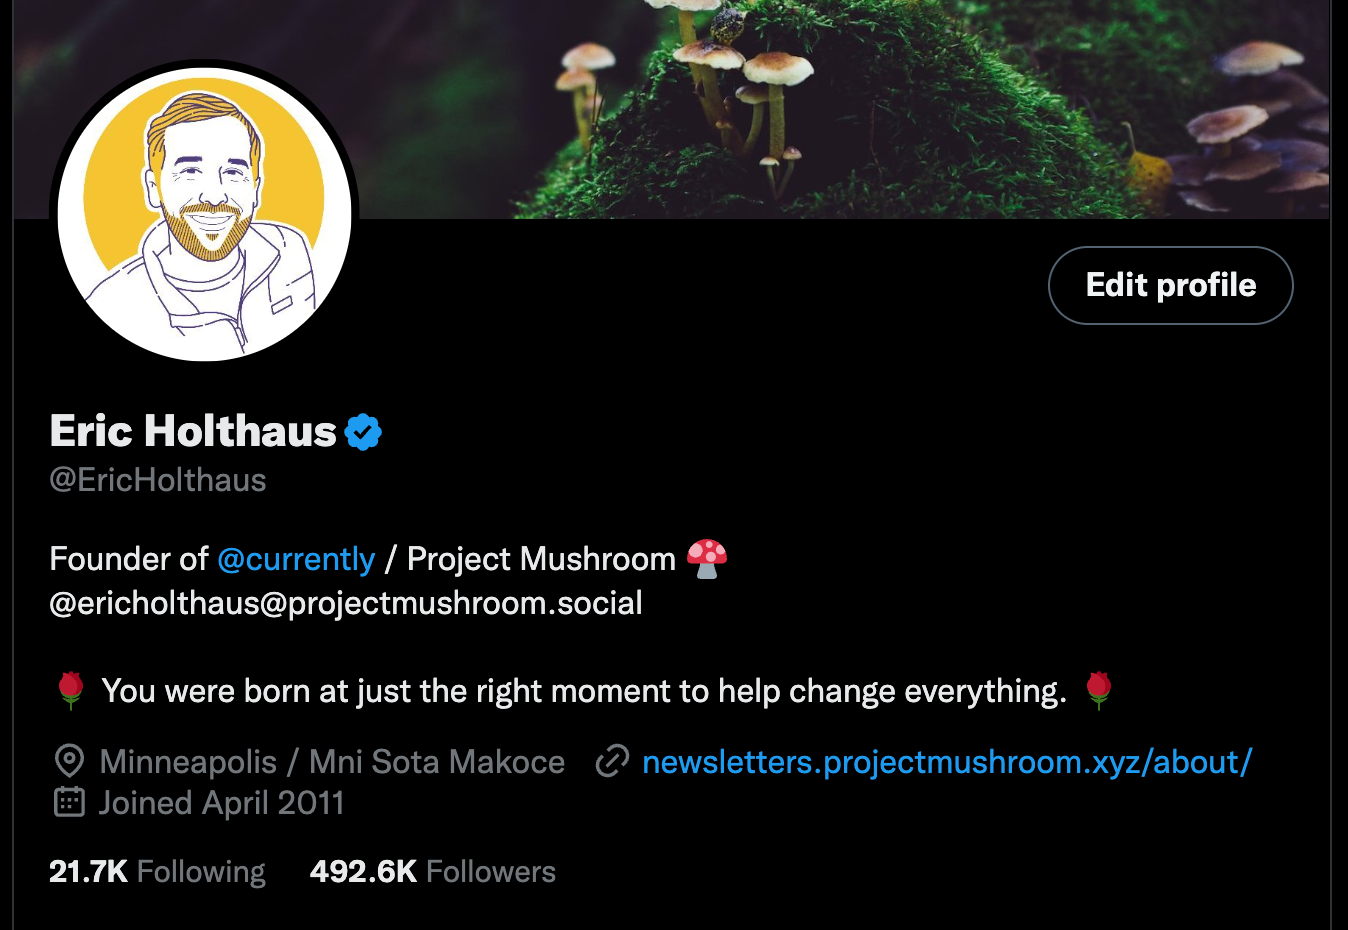Click the rose emoji before the quote
Screen dimensions: 1348x930
[71, 690]
